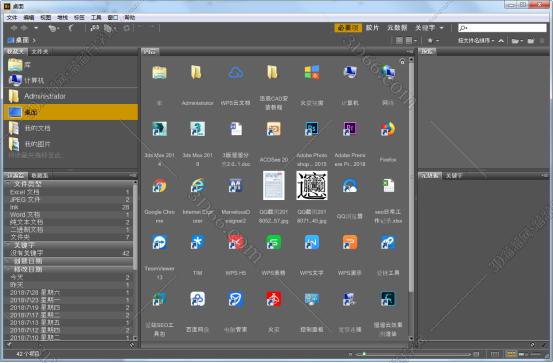Open the thumbnail quality options dropdown

(411, 41)
